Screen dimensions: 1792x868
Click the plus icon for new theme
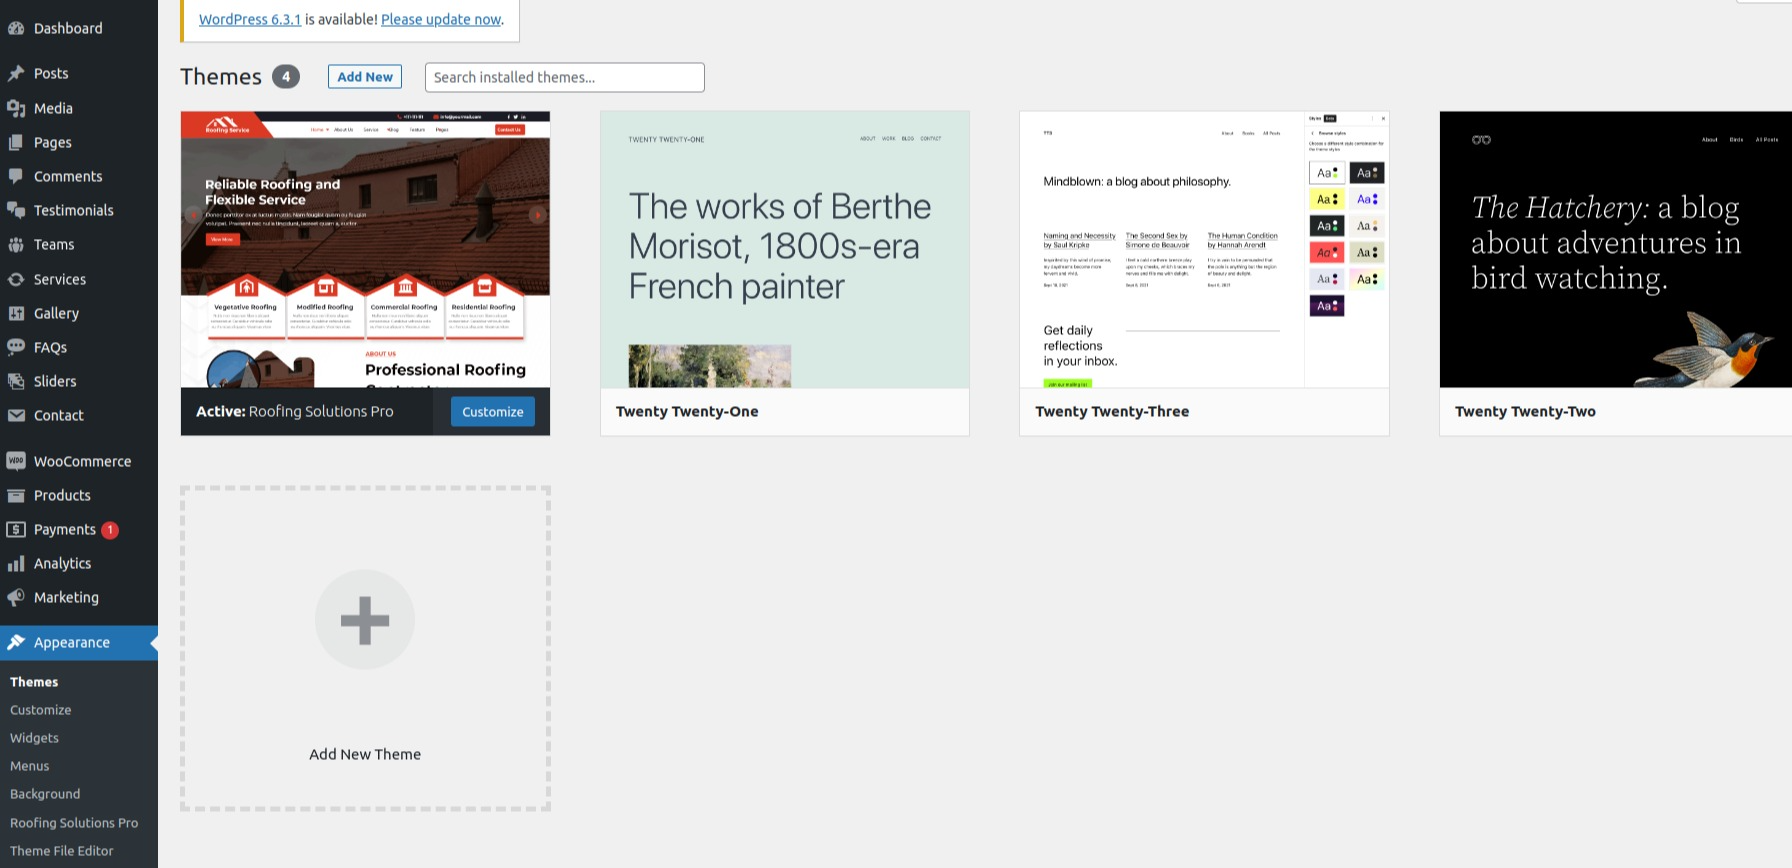tap(365, 620)
